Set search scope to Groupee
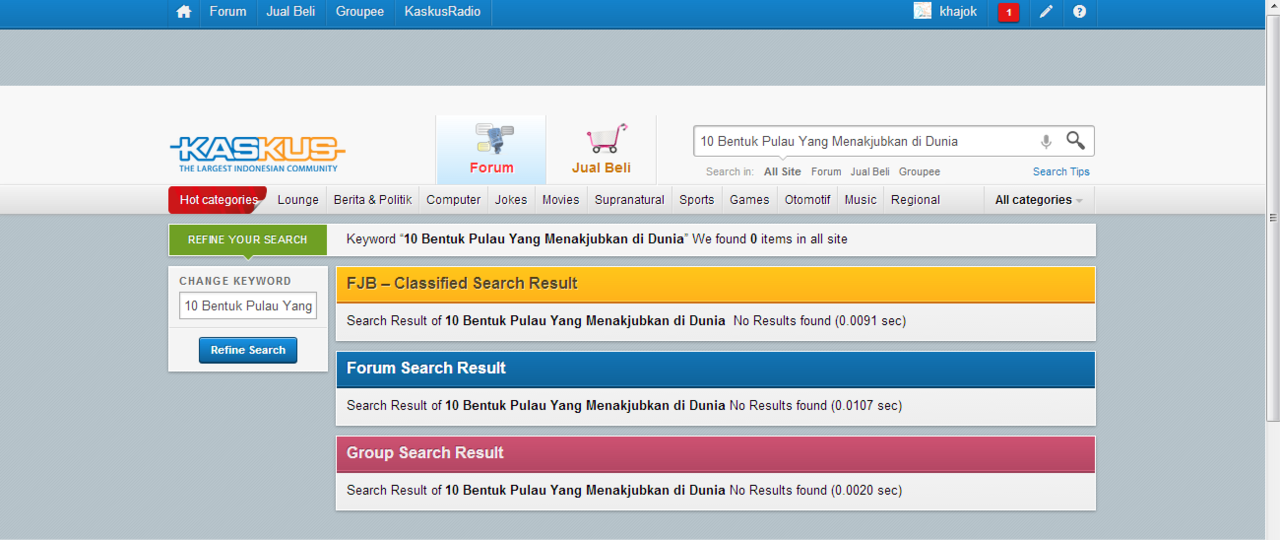The image size is (1280, 540). pyautogui.click(x=919, y=172)
